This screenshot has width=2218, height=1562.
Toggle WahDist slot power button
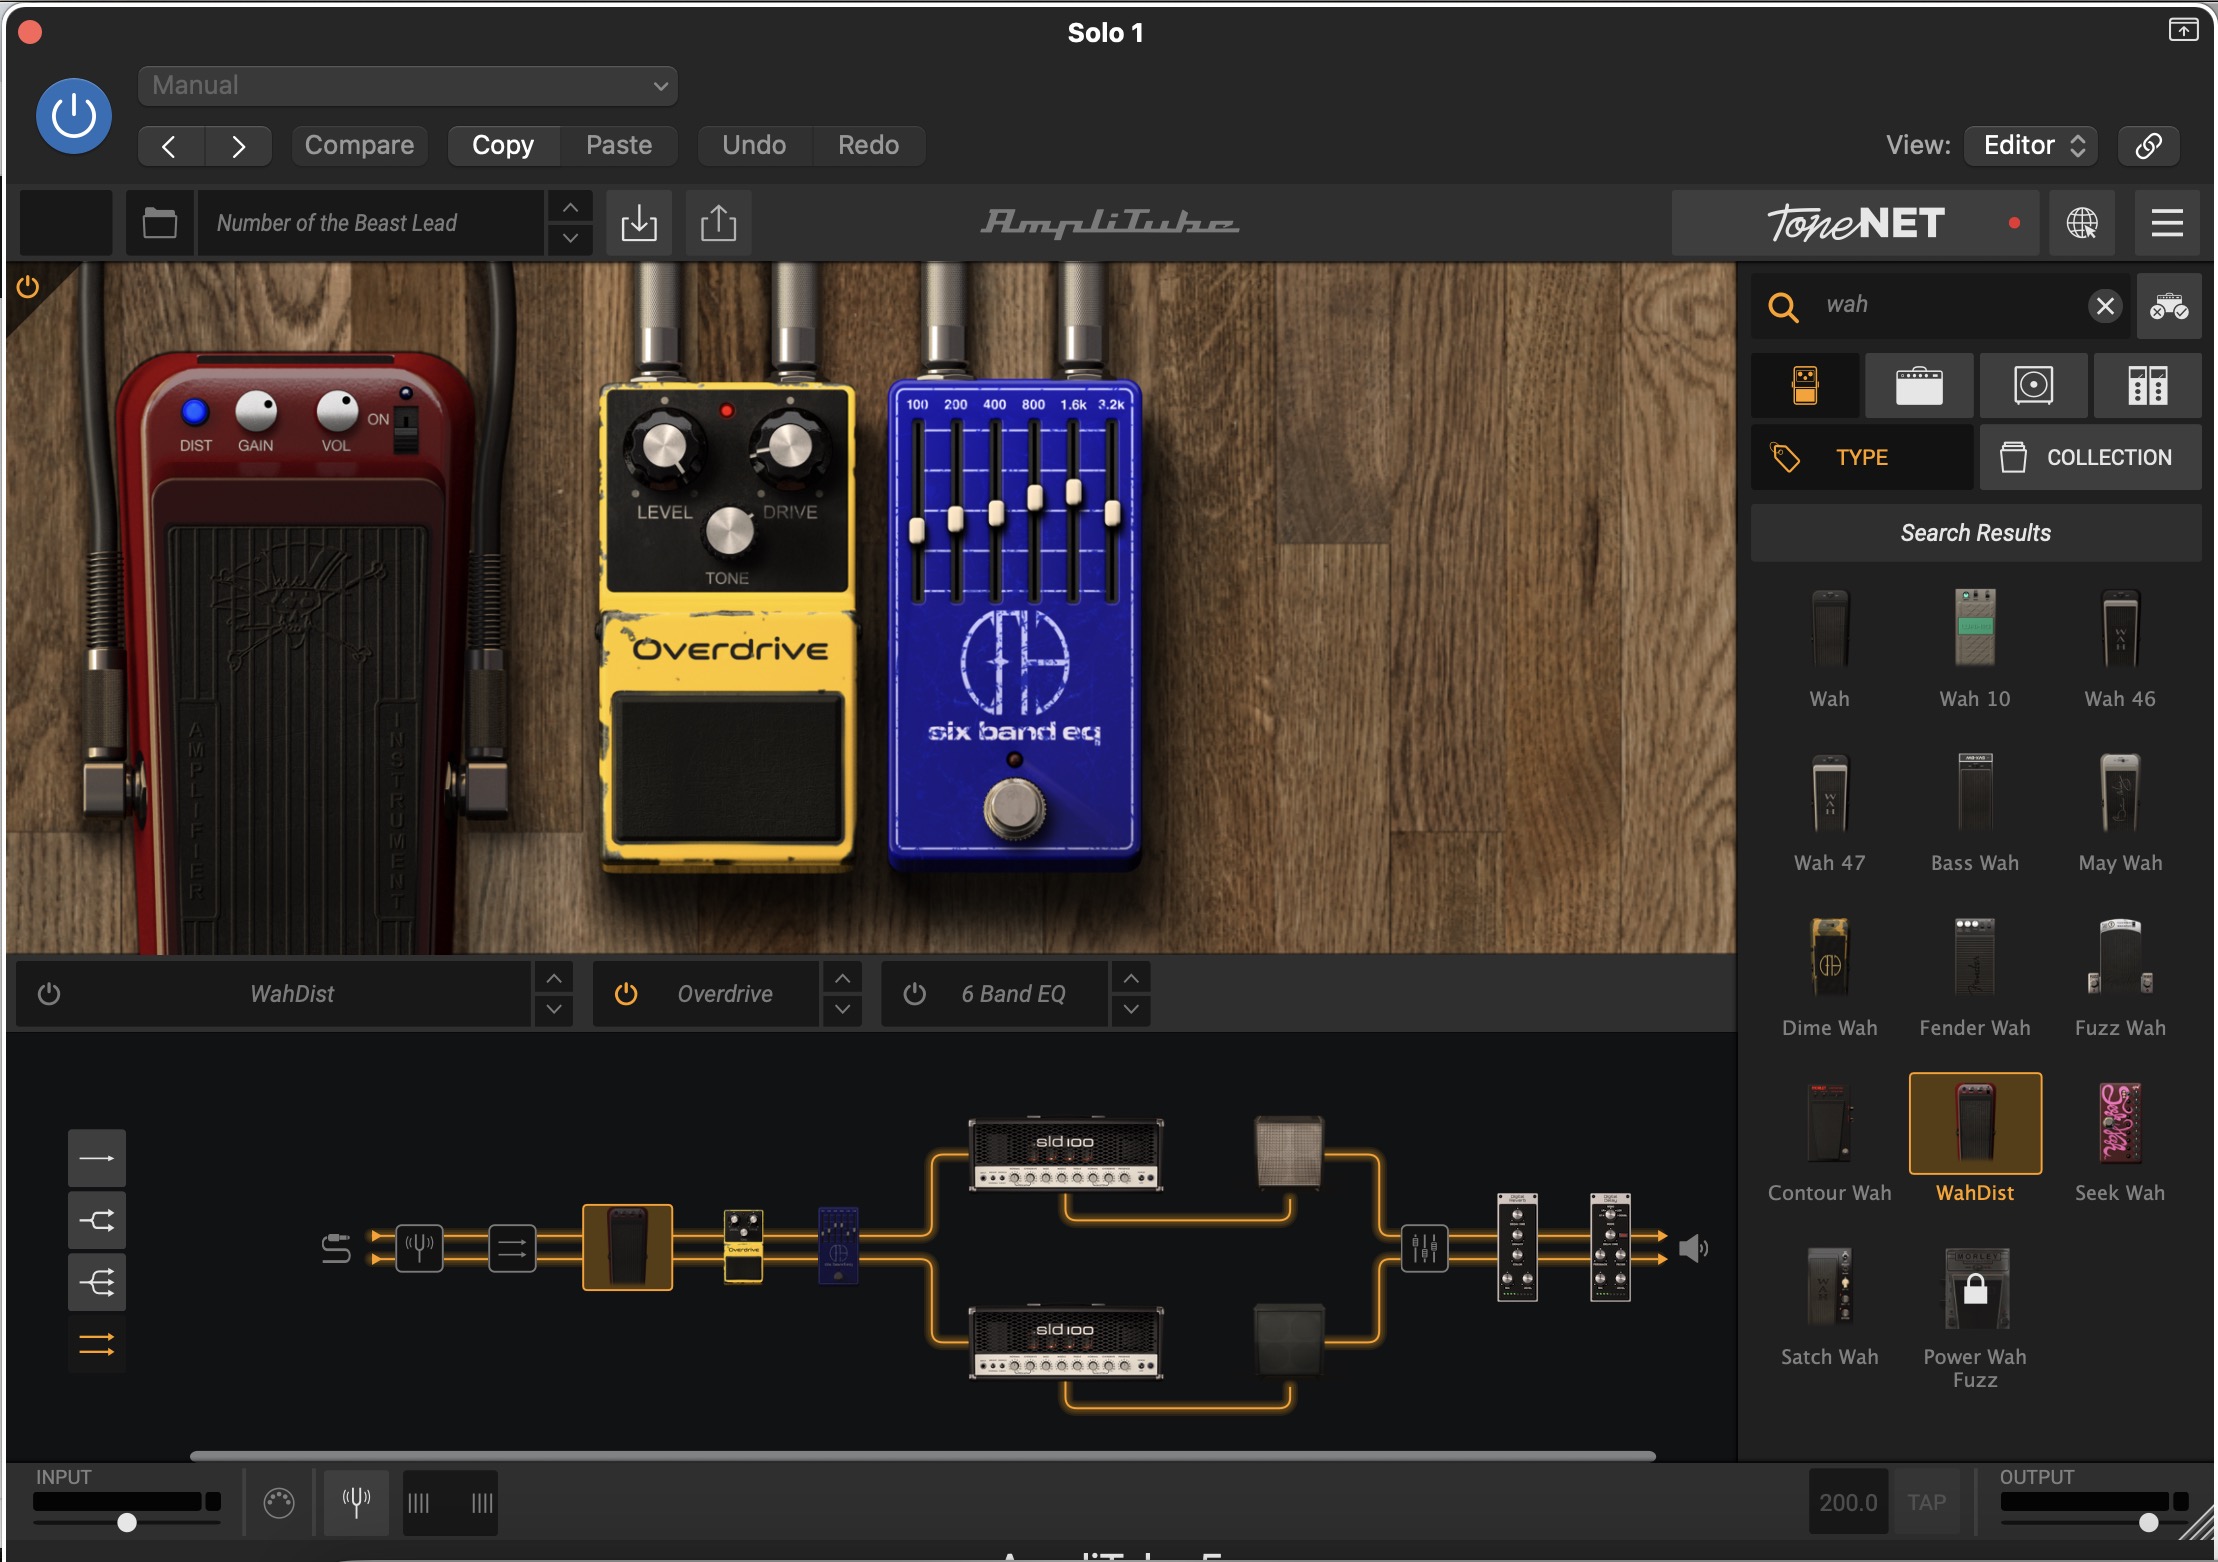pyautogui.click(x=49, y=994)
